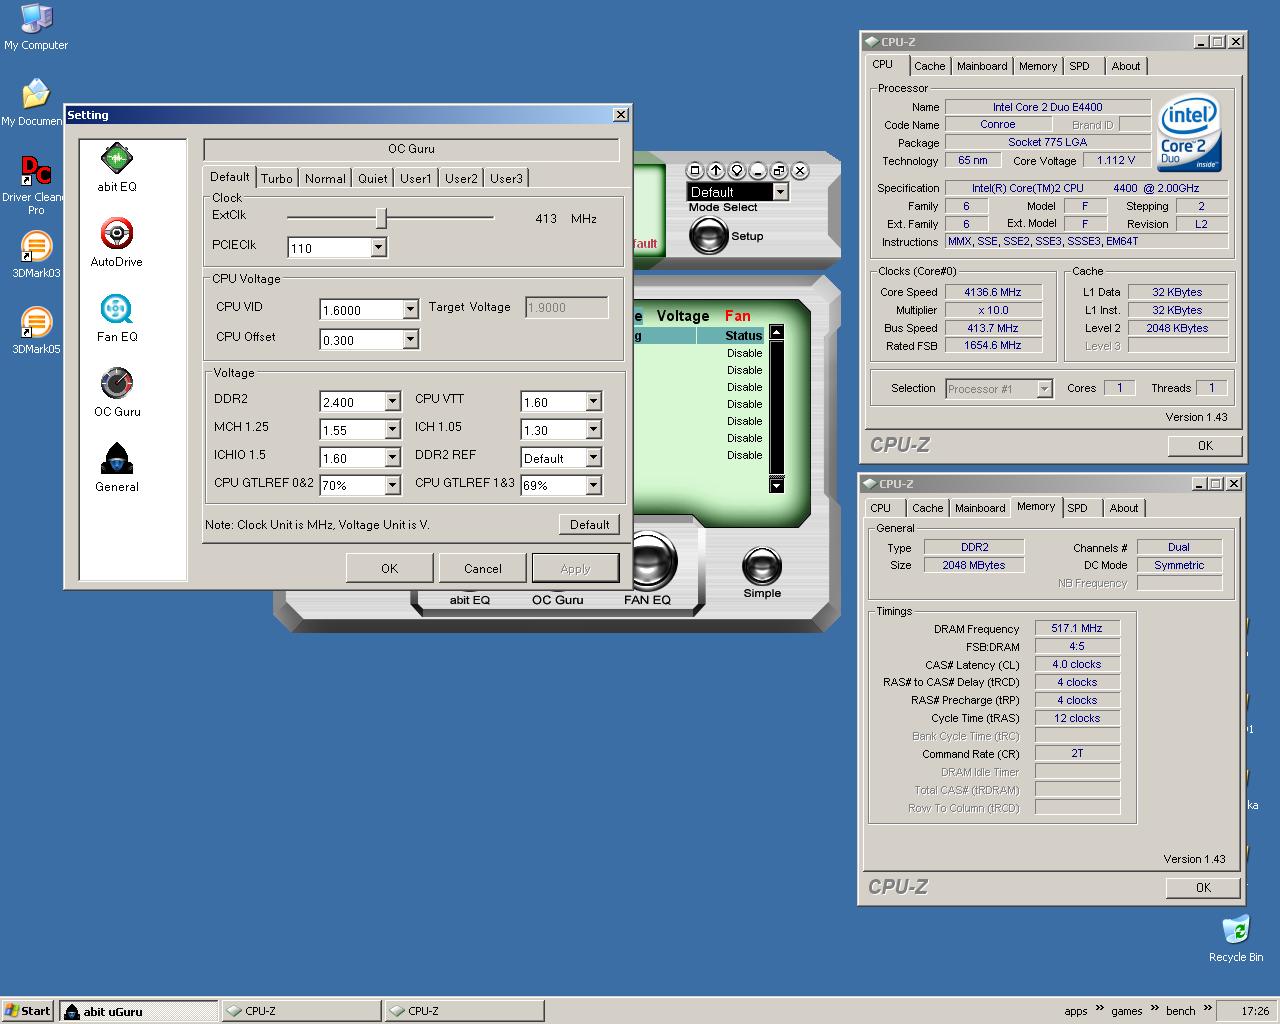Image resolution: width=1280 pixels, height=1024 pixels.
Task: Select Fan EQ in the Setting sidebar
Action: click(x=117, y=317)
